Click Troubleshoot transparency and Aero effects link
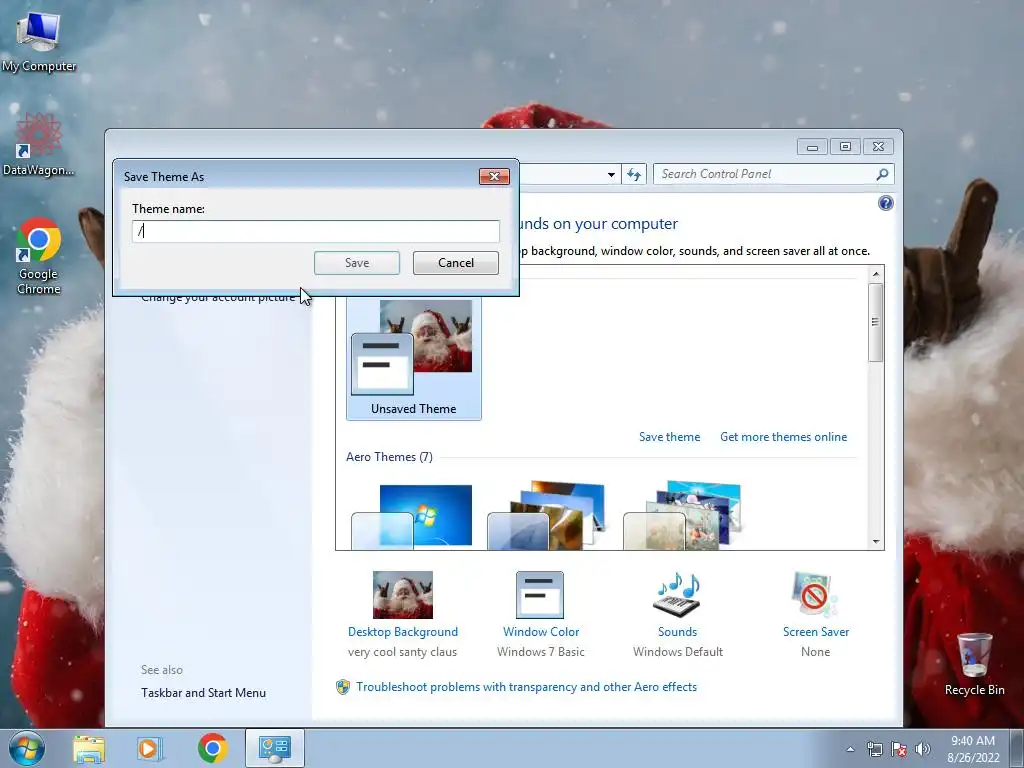The width and height of the screenshot is (1024, 768). pyautogui.click(x=526, y=687)
